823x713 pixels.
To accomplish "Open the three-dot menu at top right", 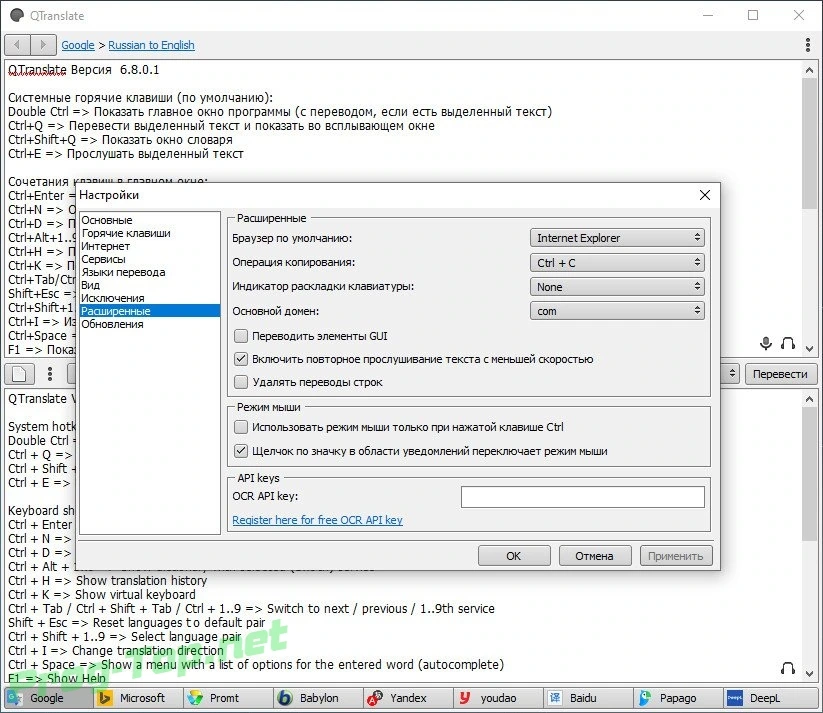I will [808, 45].
